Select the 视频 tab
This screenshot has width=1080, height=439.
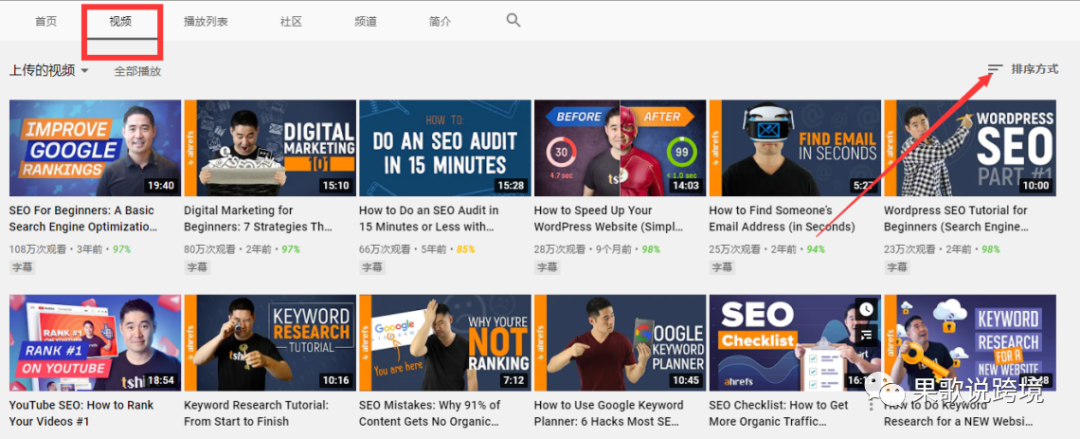click(x=120, y=21)
